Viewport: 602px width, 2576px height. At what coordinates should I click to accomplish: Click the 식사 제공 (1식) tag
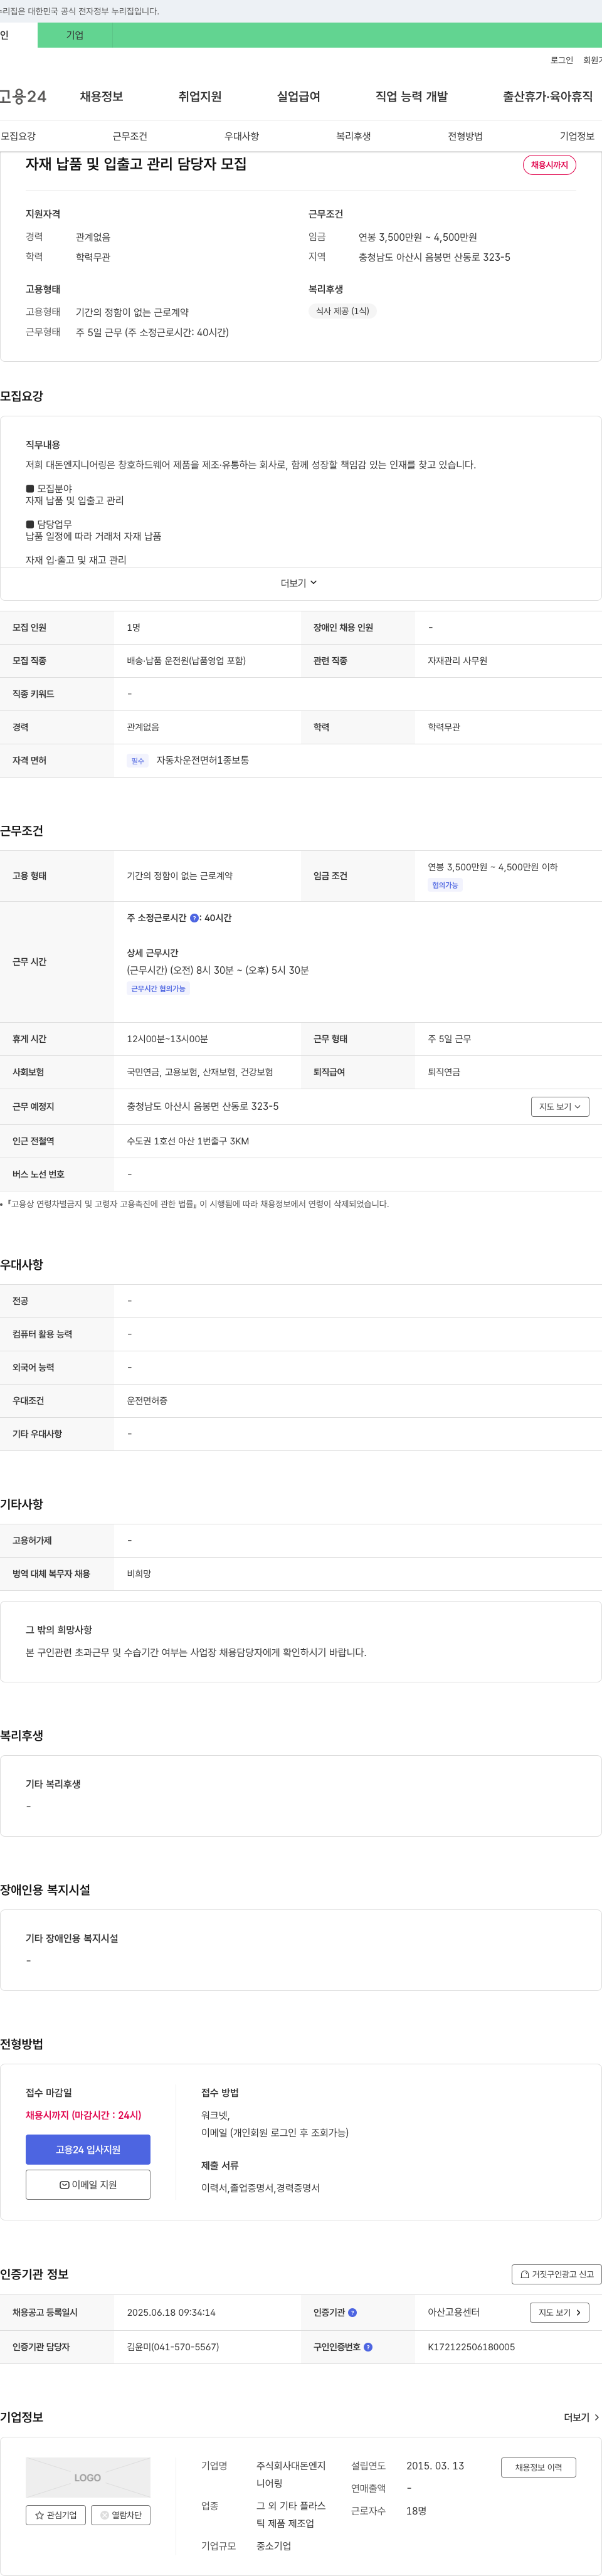[x=342, y=311]
